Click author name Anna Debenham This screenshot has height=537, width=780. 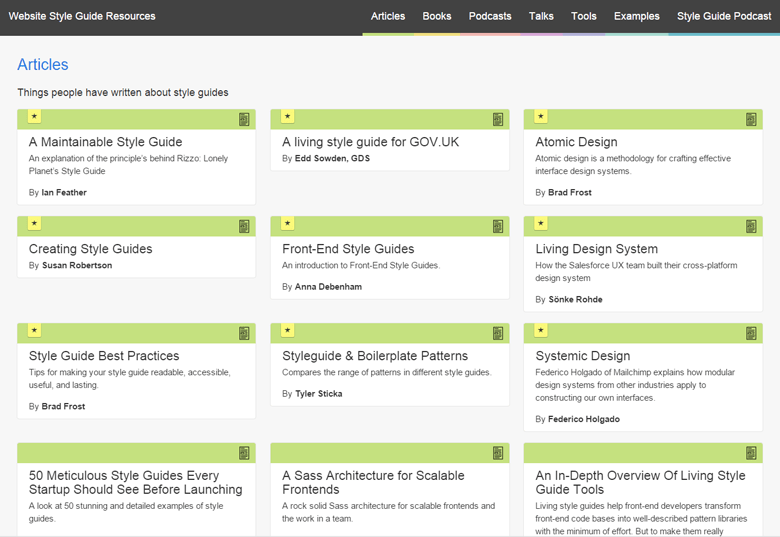click(x=328, y=287)
